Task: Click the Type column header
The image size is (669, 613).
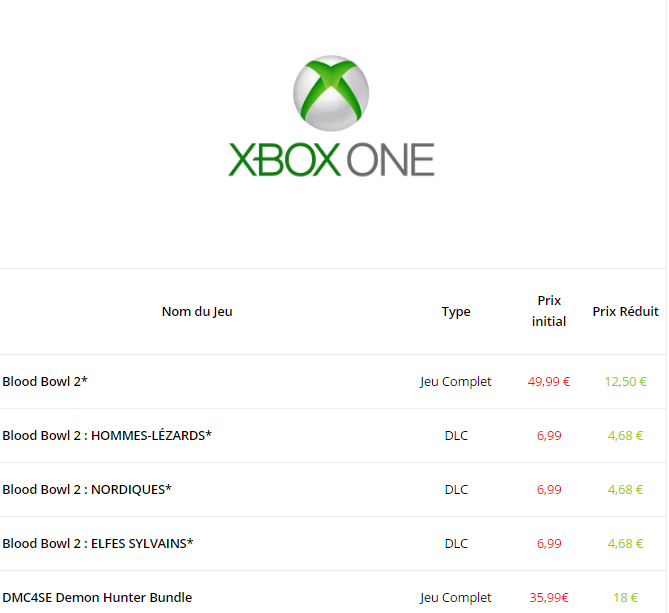Action: (456, 312)
